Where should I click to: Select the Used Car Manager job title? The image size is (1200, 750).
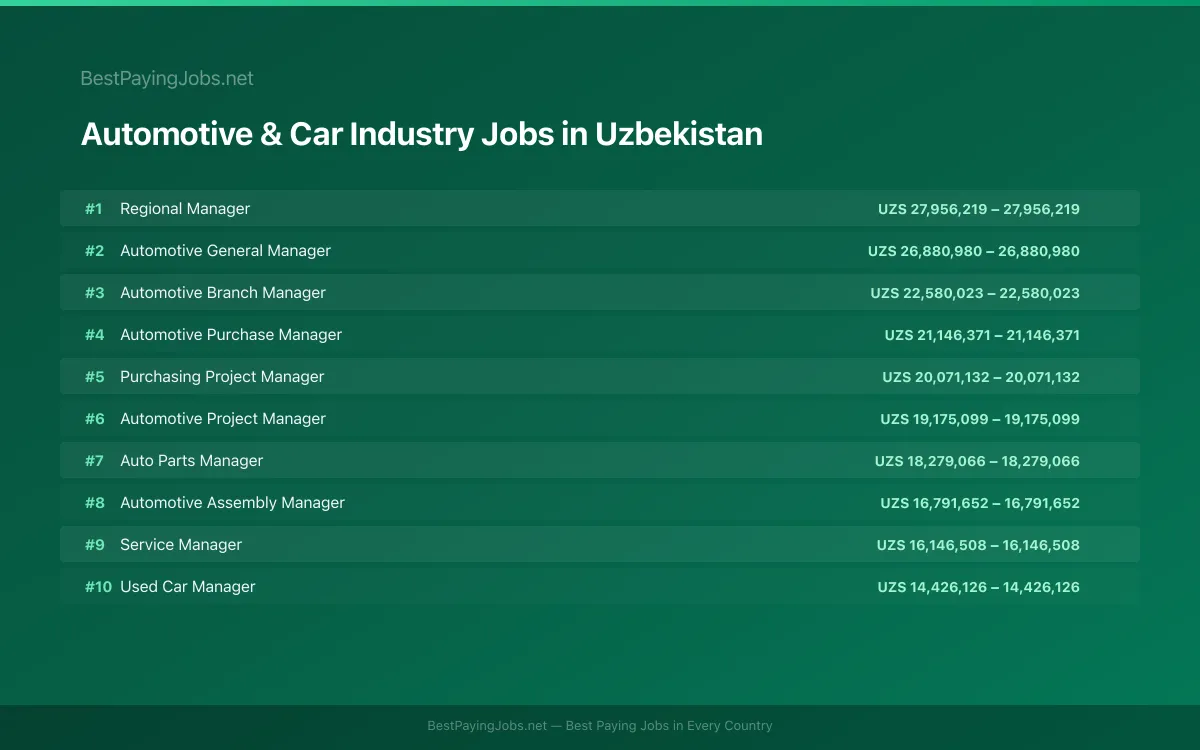pyautogui.click(x=188, y=587)
